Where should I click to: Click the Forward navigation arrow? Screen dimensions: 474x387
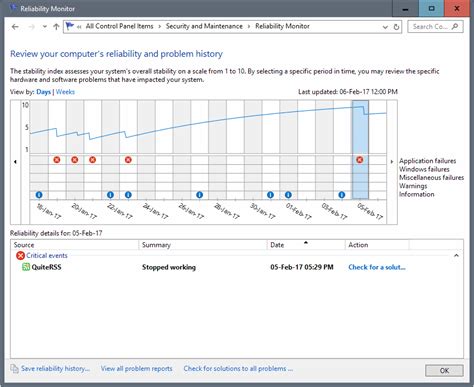pos(31,27)
